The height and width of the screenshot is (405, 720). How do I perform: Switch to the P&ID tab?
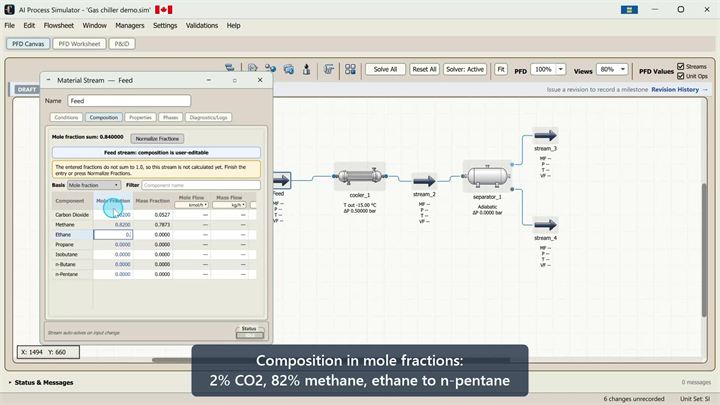[122, 44]
